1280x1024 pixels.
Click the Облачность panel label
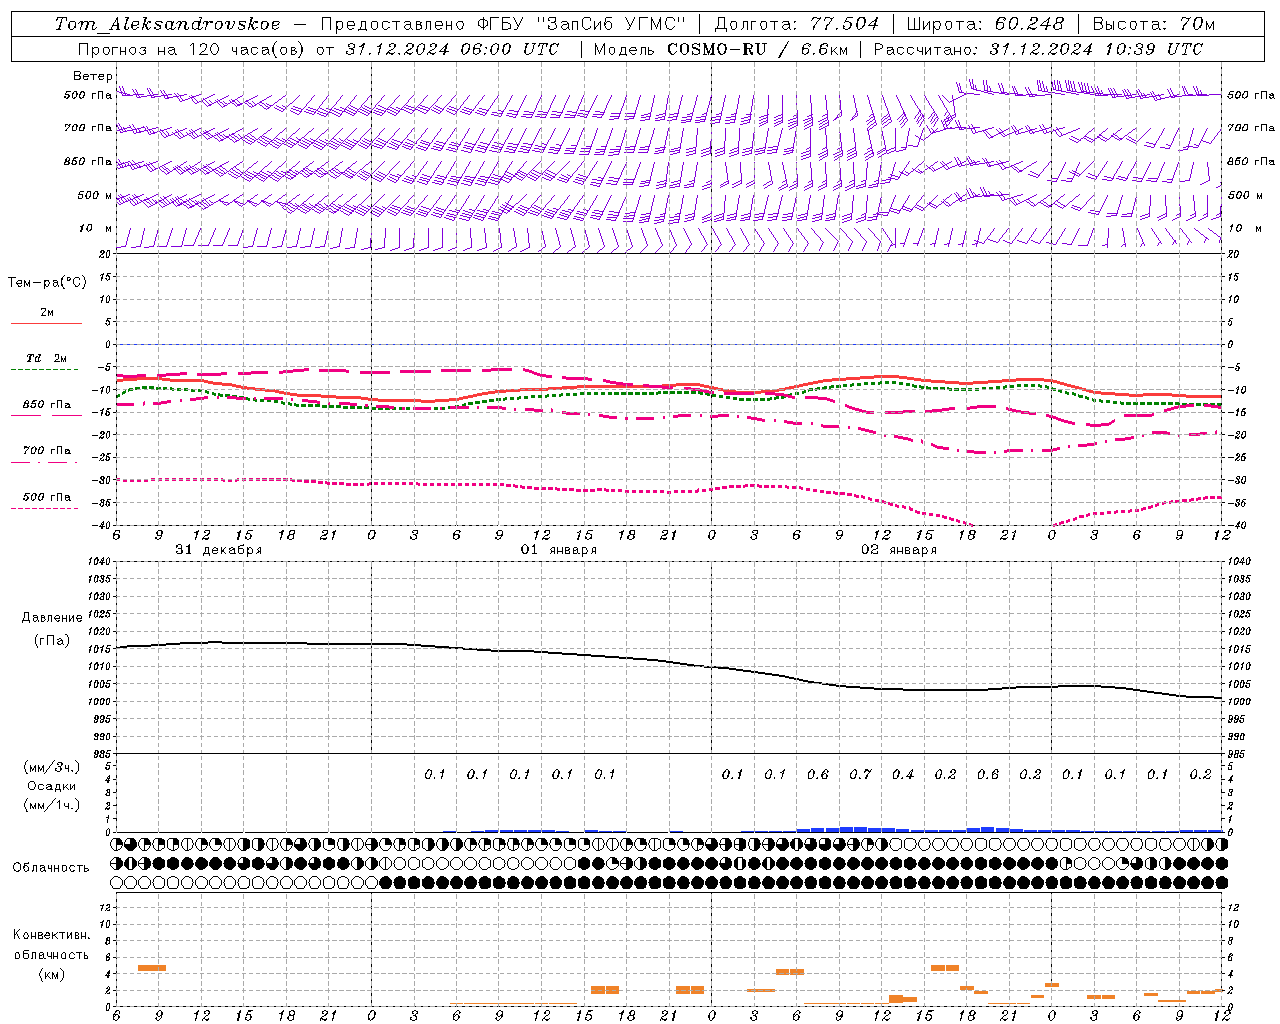[51, 867]
